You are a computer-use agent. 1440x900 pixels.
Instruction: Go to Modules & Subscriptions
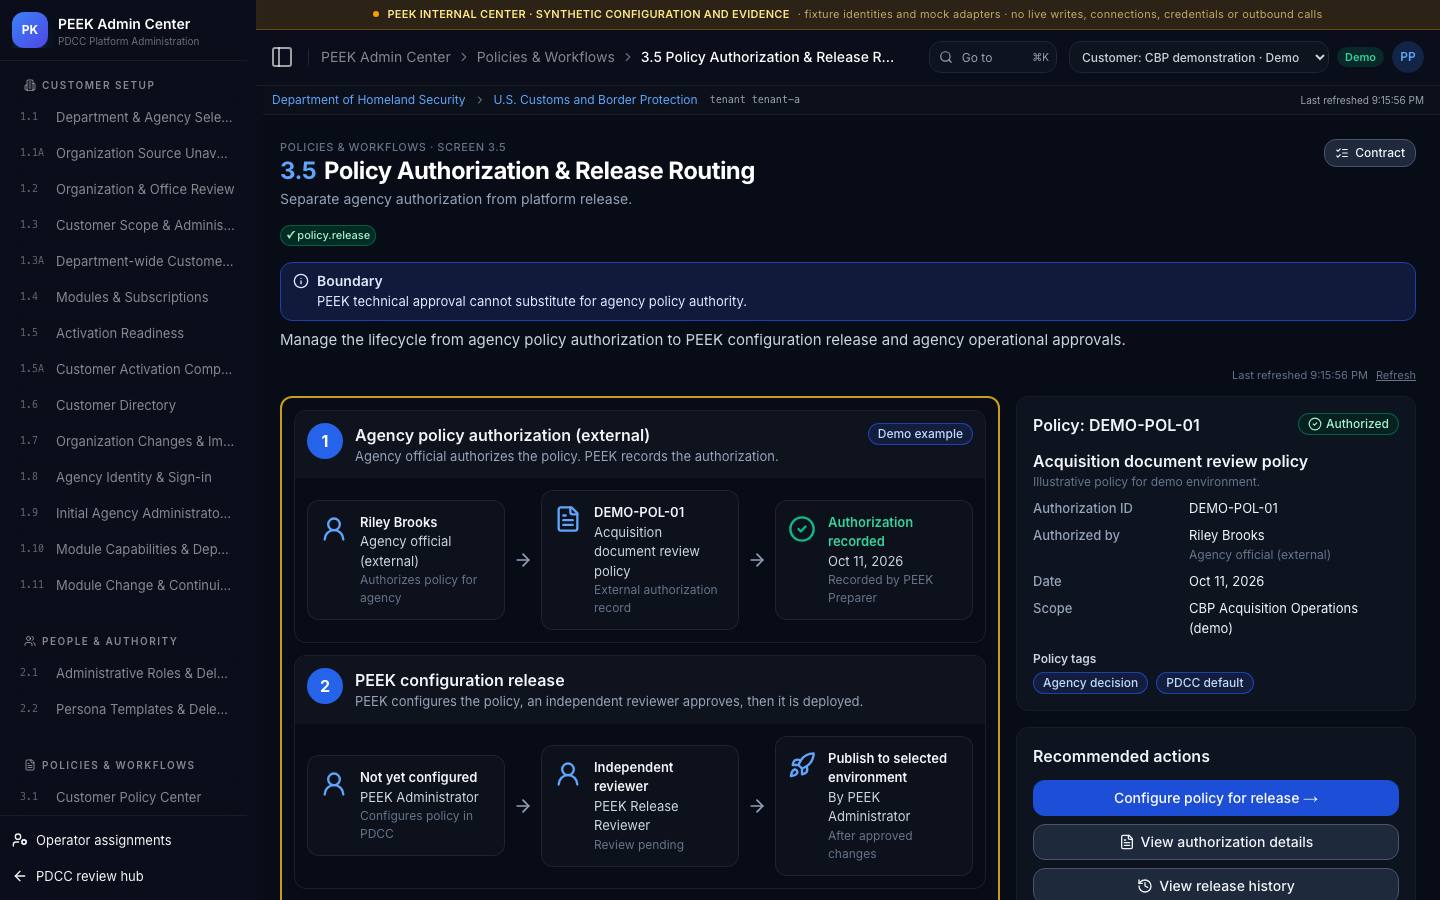point(128,297)
